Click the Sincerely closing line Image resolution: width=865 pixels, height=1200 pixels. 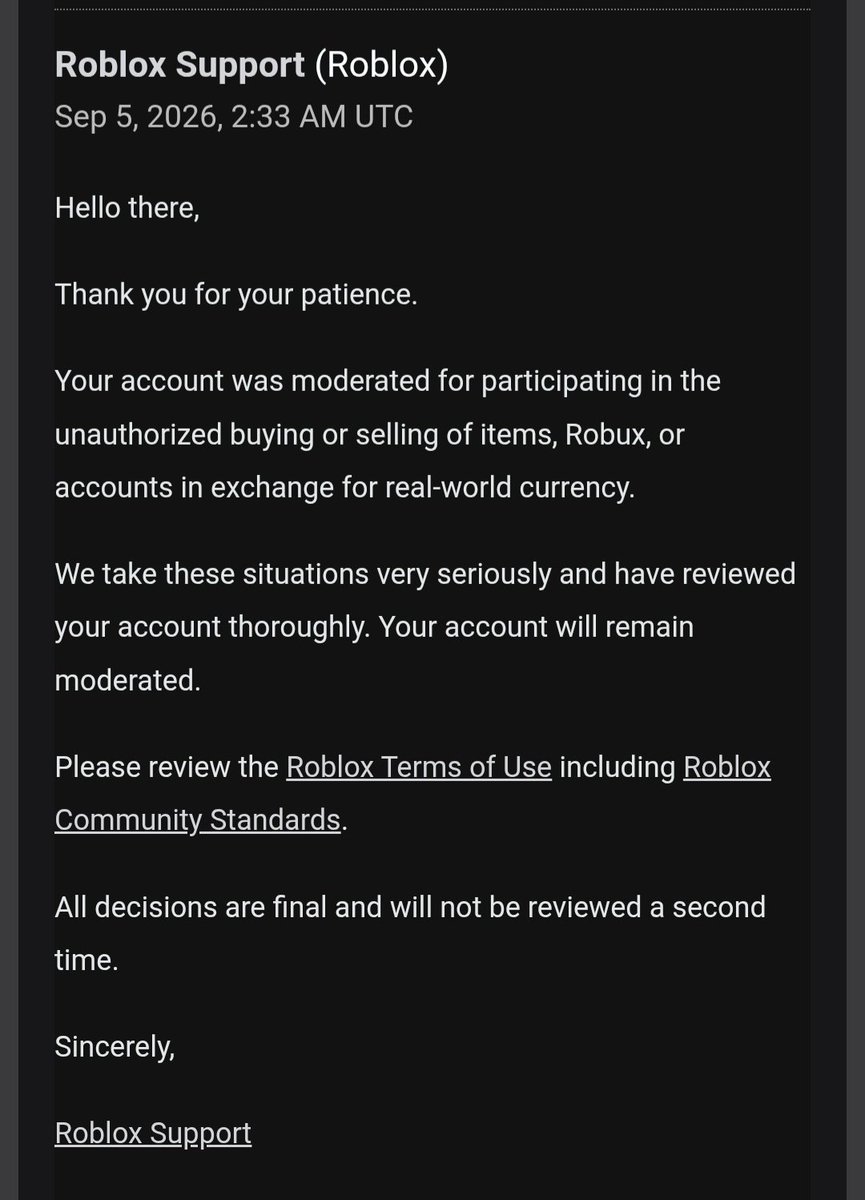click(115, 1047)
